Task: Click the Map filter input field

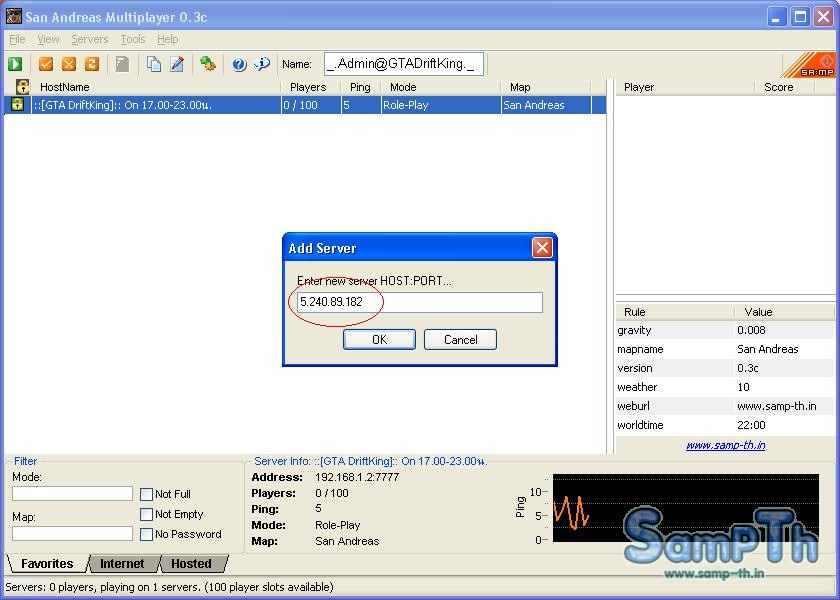Action: pyautogui.click(x=72, y=534)
